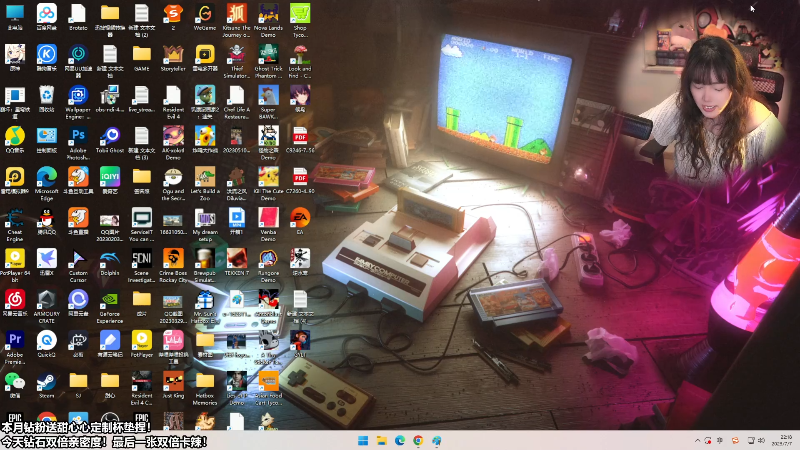Image resolution: width=800 pixels, height=450 pixels.
Task: Open Venba Demo shortcut
Action: click(x=268, y=224)
